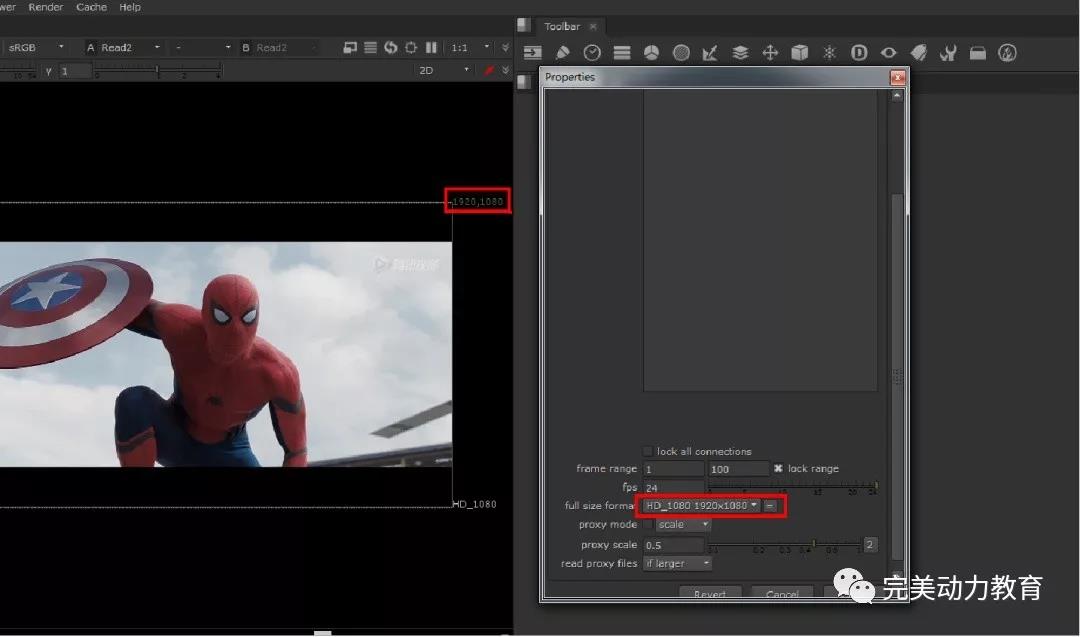
Task: Open the Channel nodes stacked-bars icon
Action: 622,53
